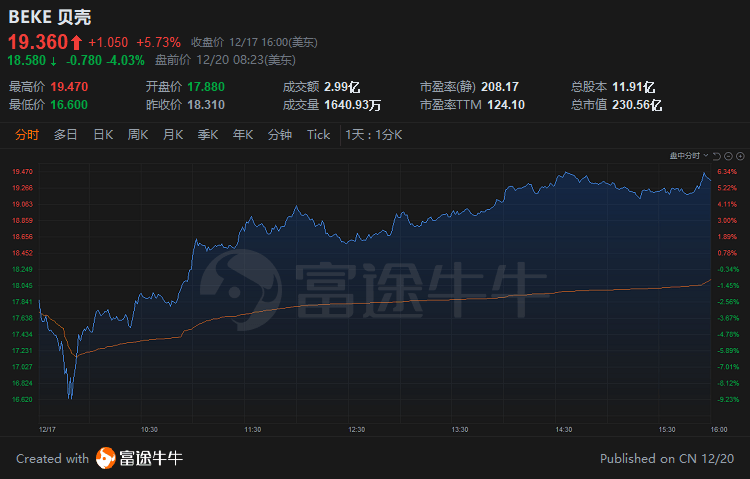
Task: Click the 13:30 time axis label
Action: point(460,430)
